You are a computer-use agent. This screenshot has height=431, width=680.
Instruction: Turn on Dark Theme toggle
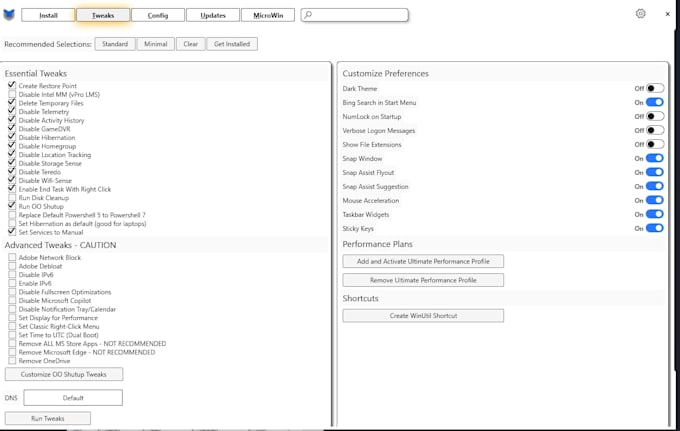click(x=654, y=88)
